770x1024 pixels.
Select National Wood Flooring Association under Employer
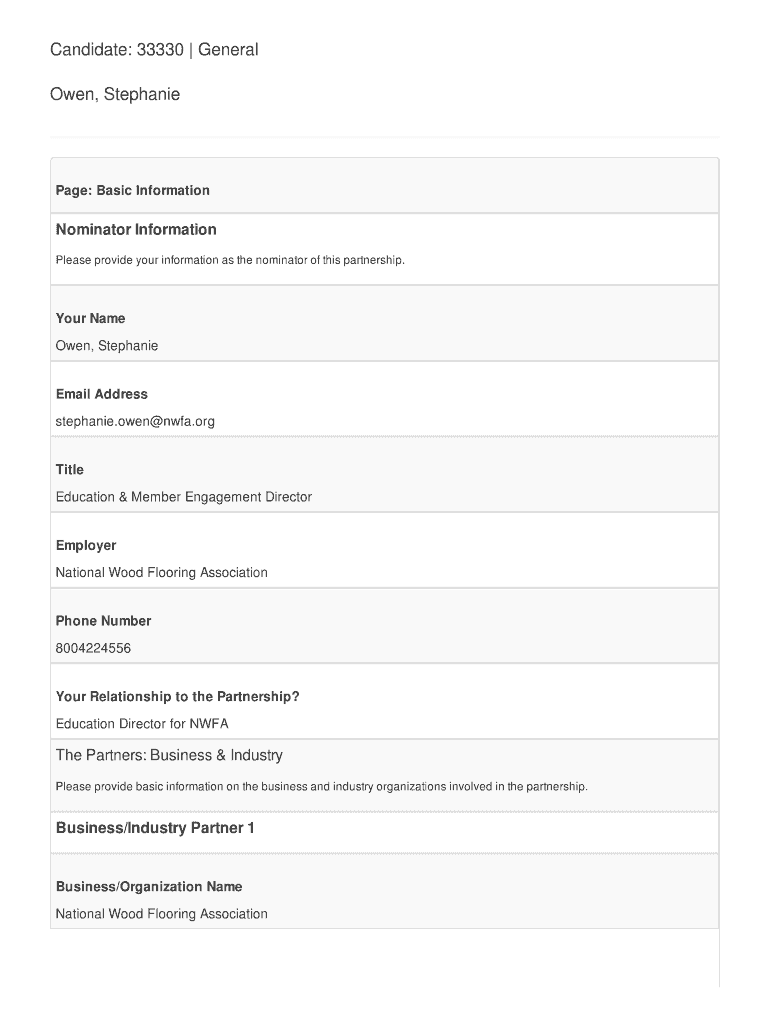[x=162, y=573]
